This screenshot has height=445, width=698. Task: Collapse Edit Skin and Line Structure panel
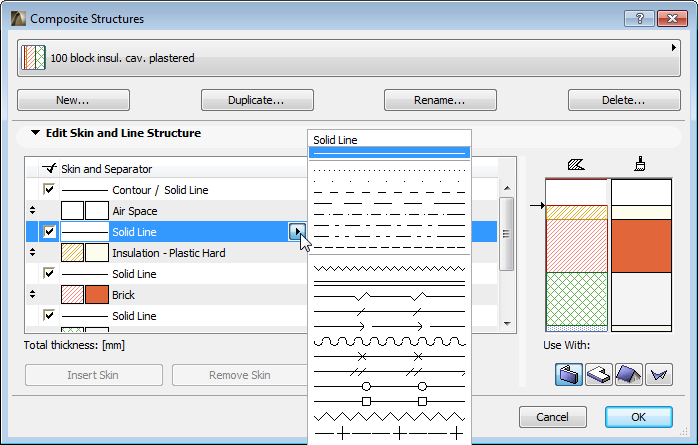tap(35, 133)
